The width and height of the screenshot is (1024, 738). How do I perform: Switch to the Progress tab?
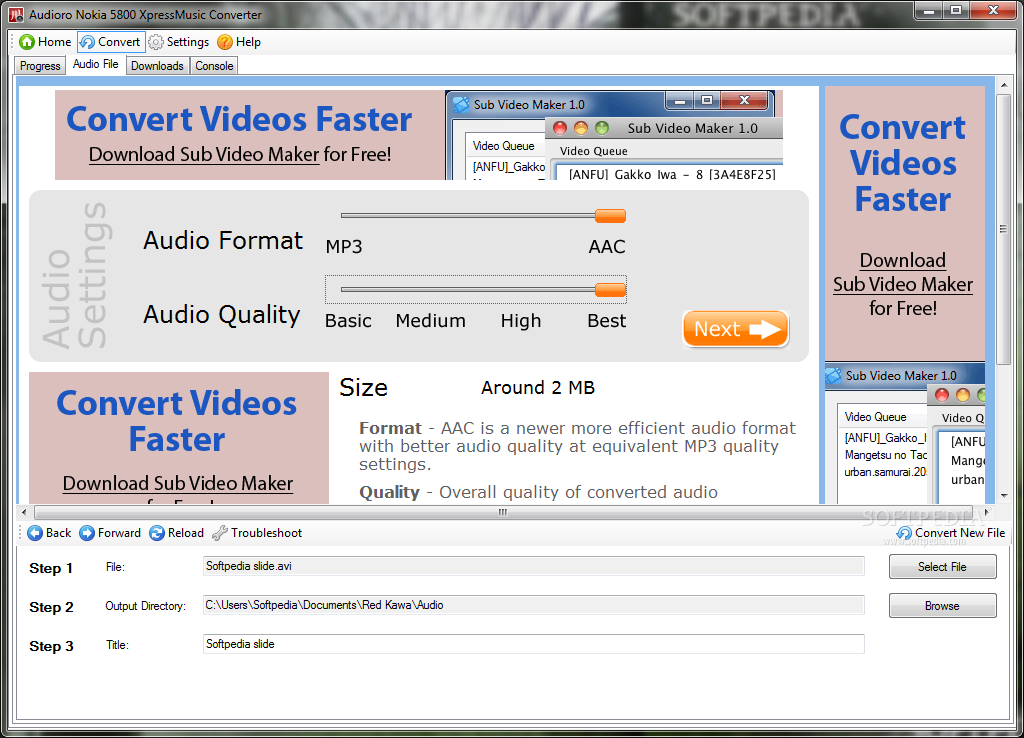click(x=40, y=66)
